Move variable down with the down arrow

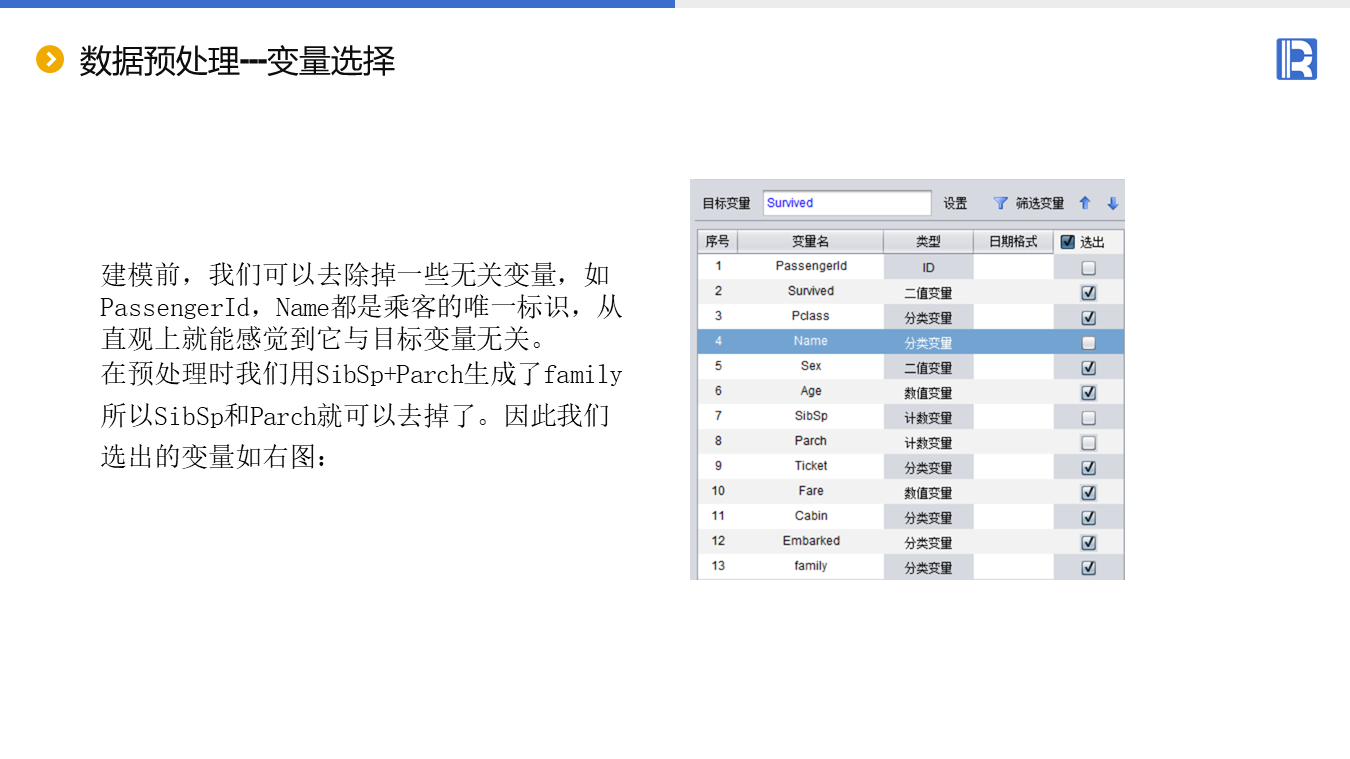1113,203
